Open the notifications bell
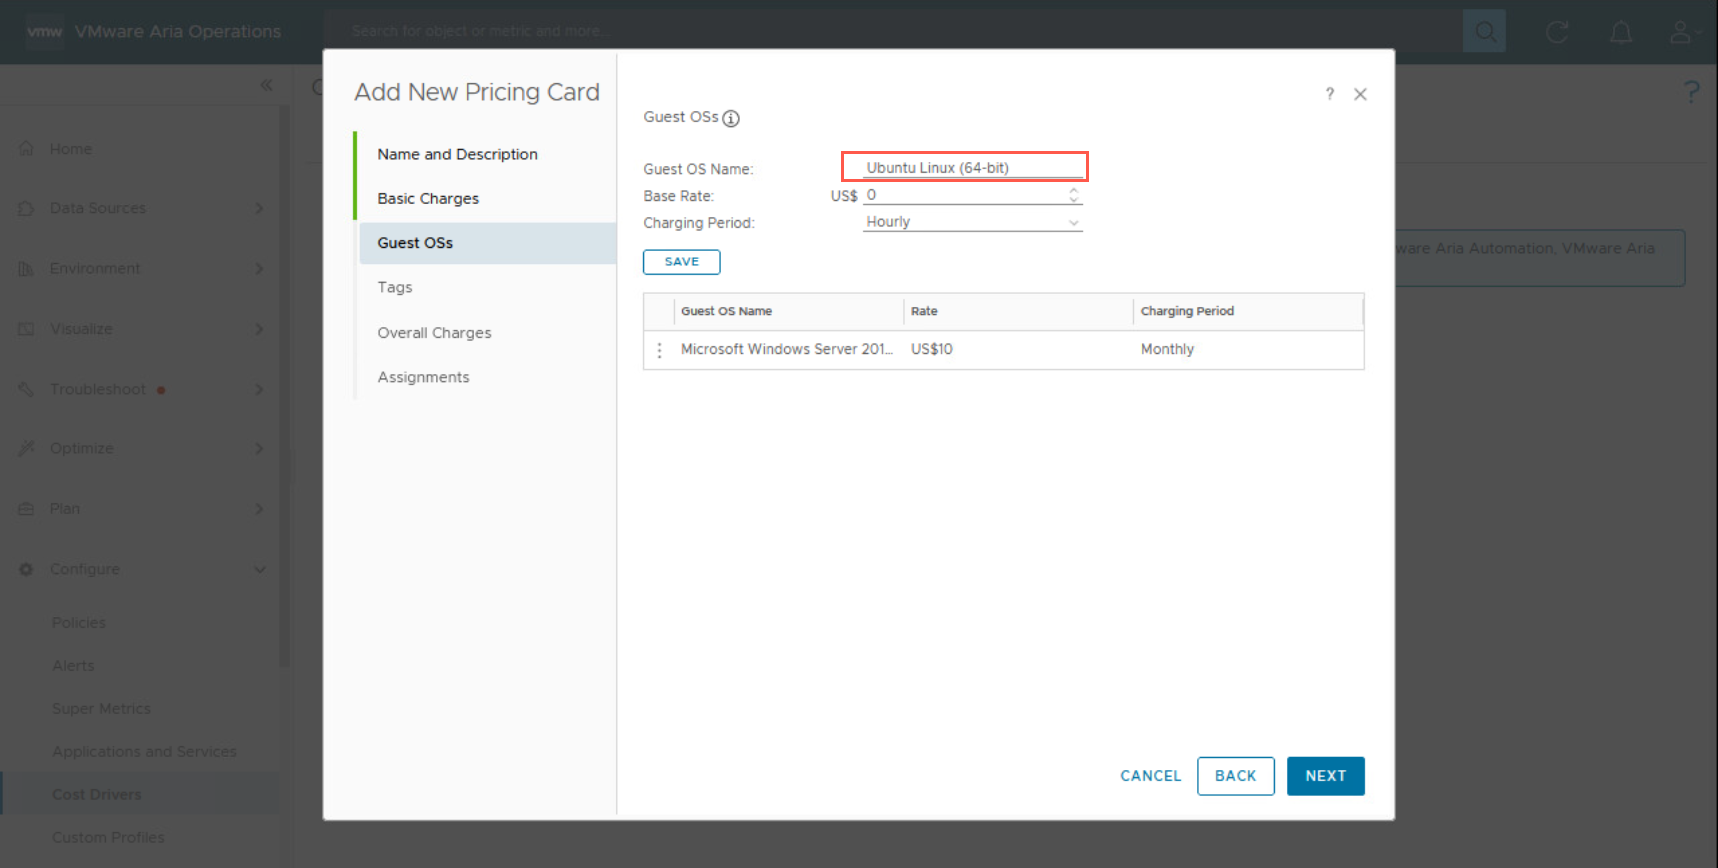Screen dimensions: 1718x868 click(1620, 32)
